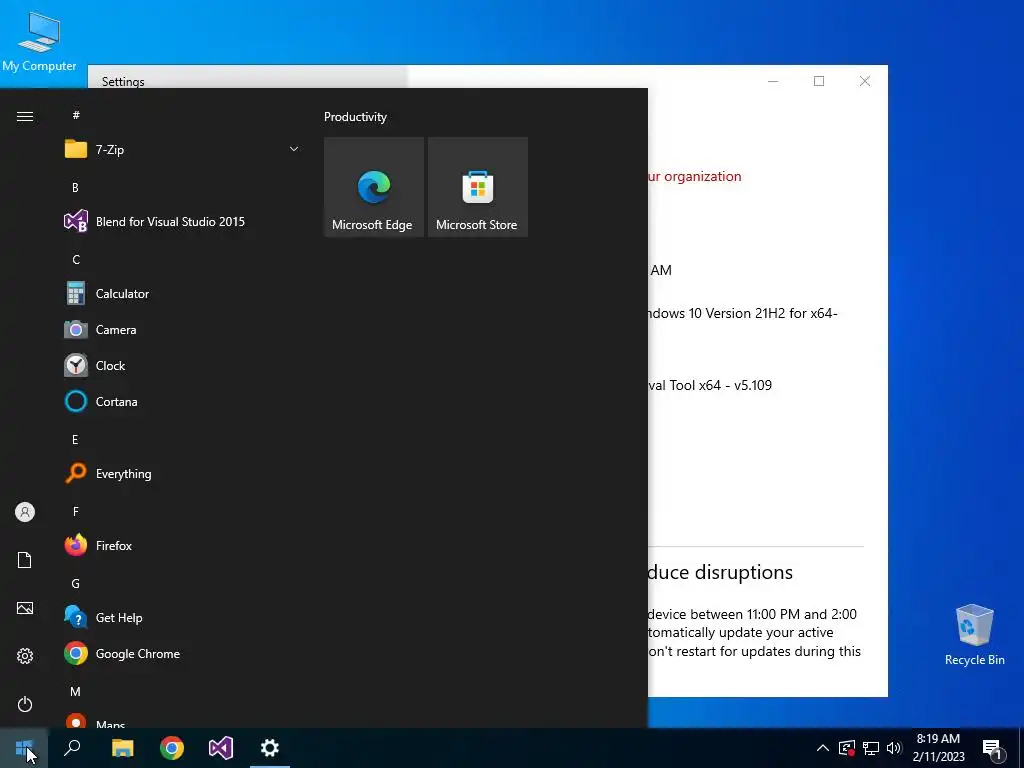Expand the 7-Zip folder chevron
The width and height of the screenshot is (1024, 768).
tap(294, 150)
